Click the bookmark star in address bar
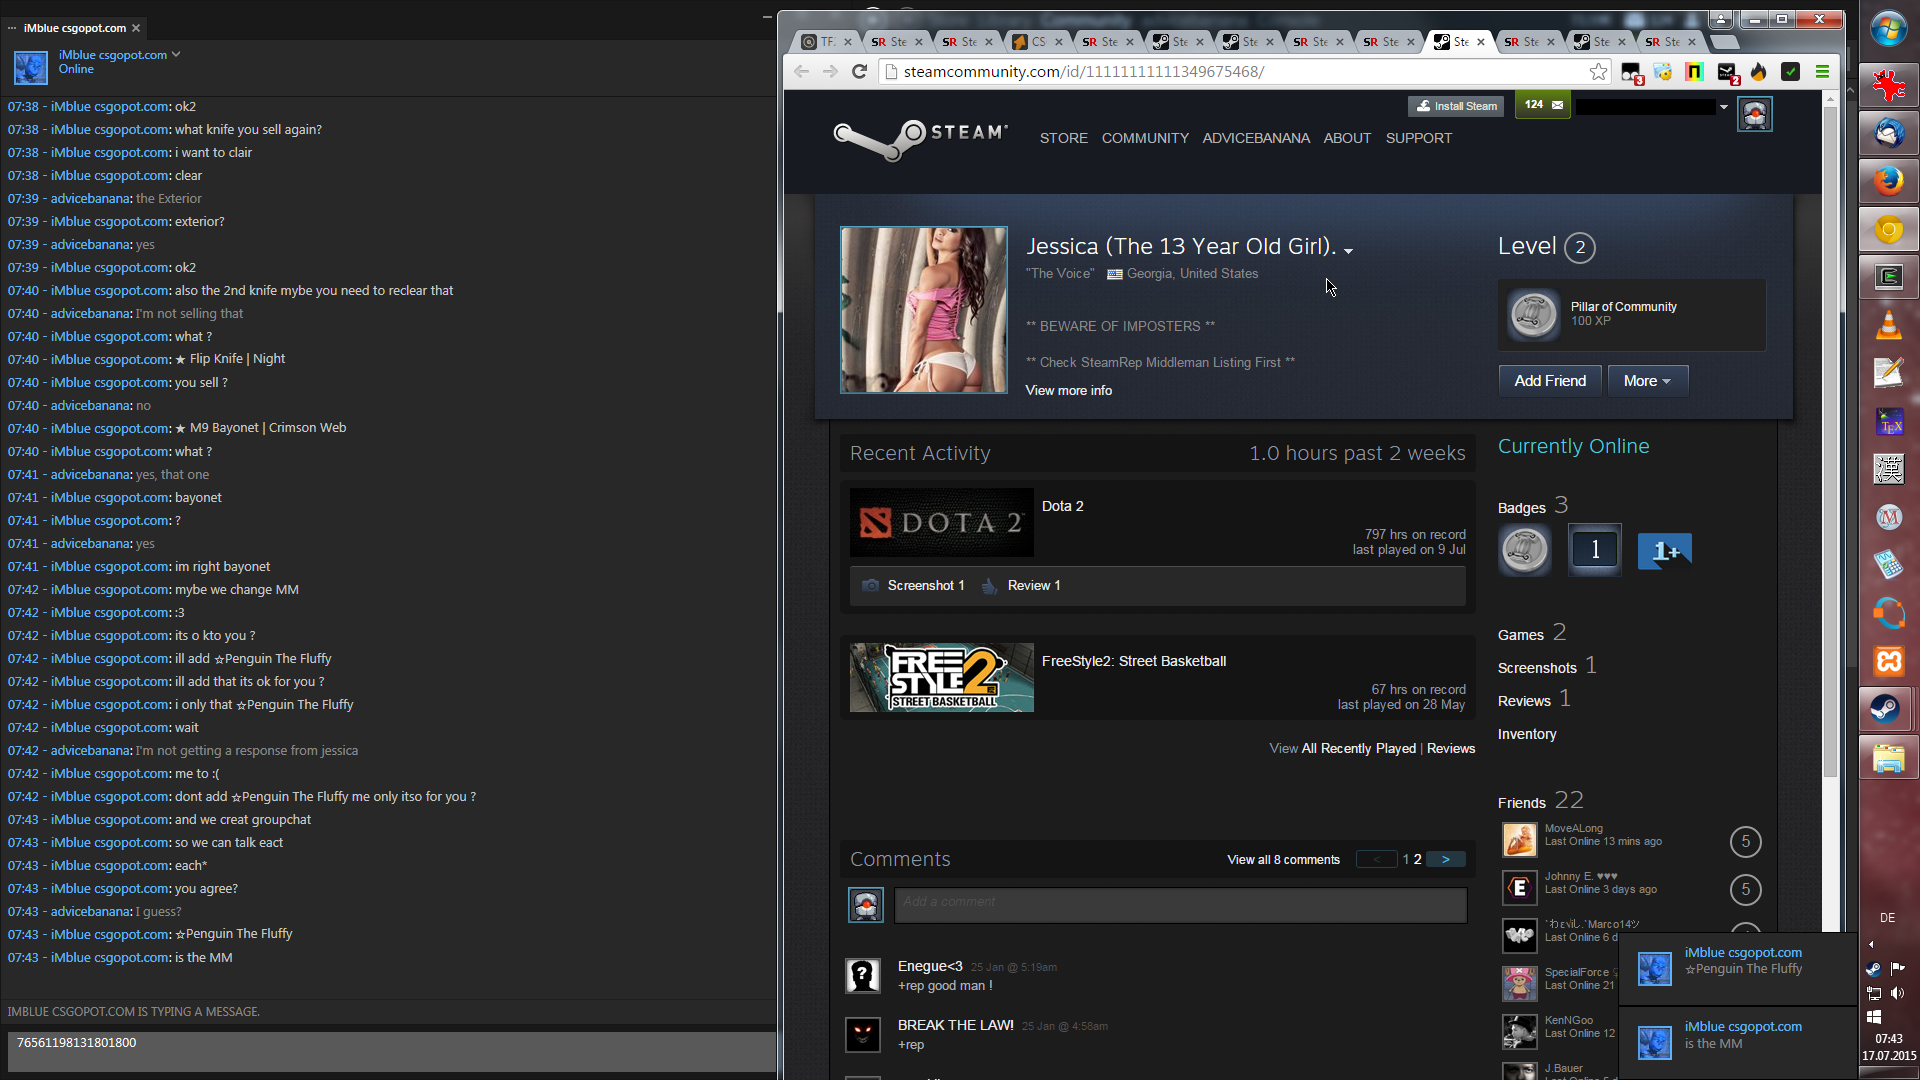This screenshot has height=1080, width=1920. point(1598,71)
